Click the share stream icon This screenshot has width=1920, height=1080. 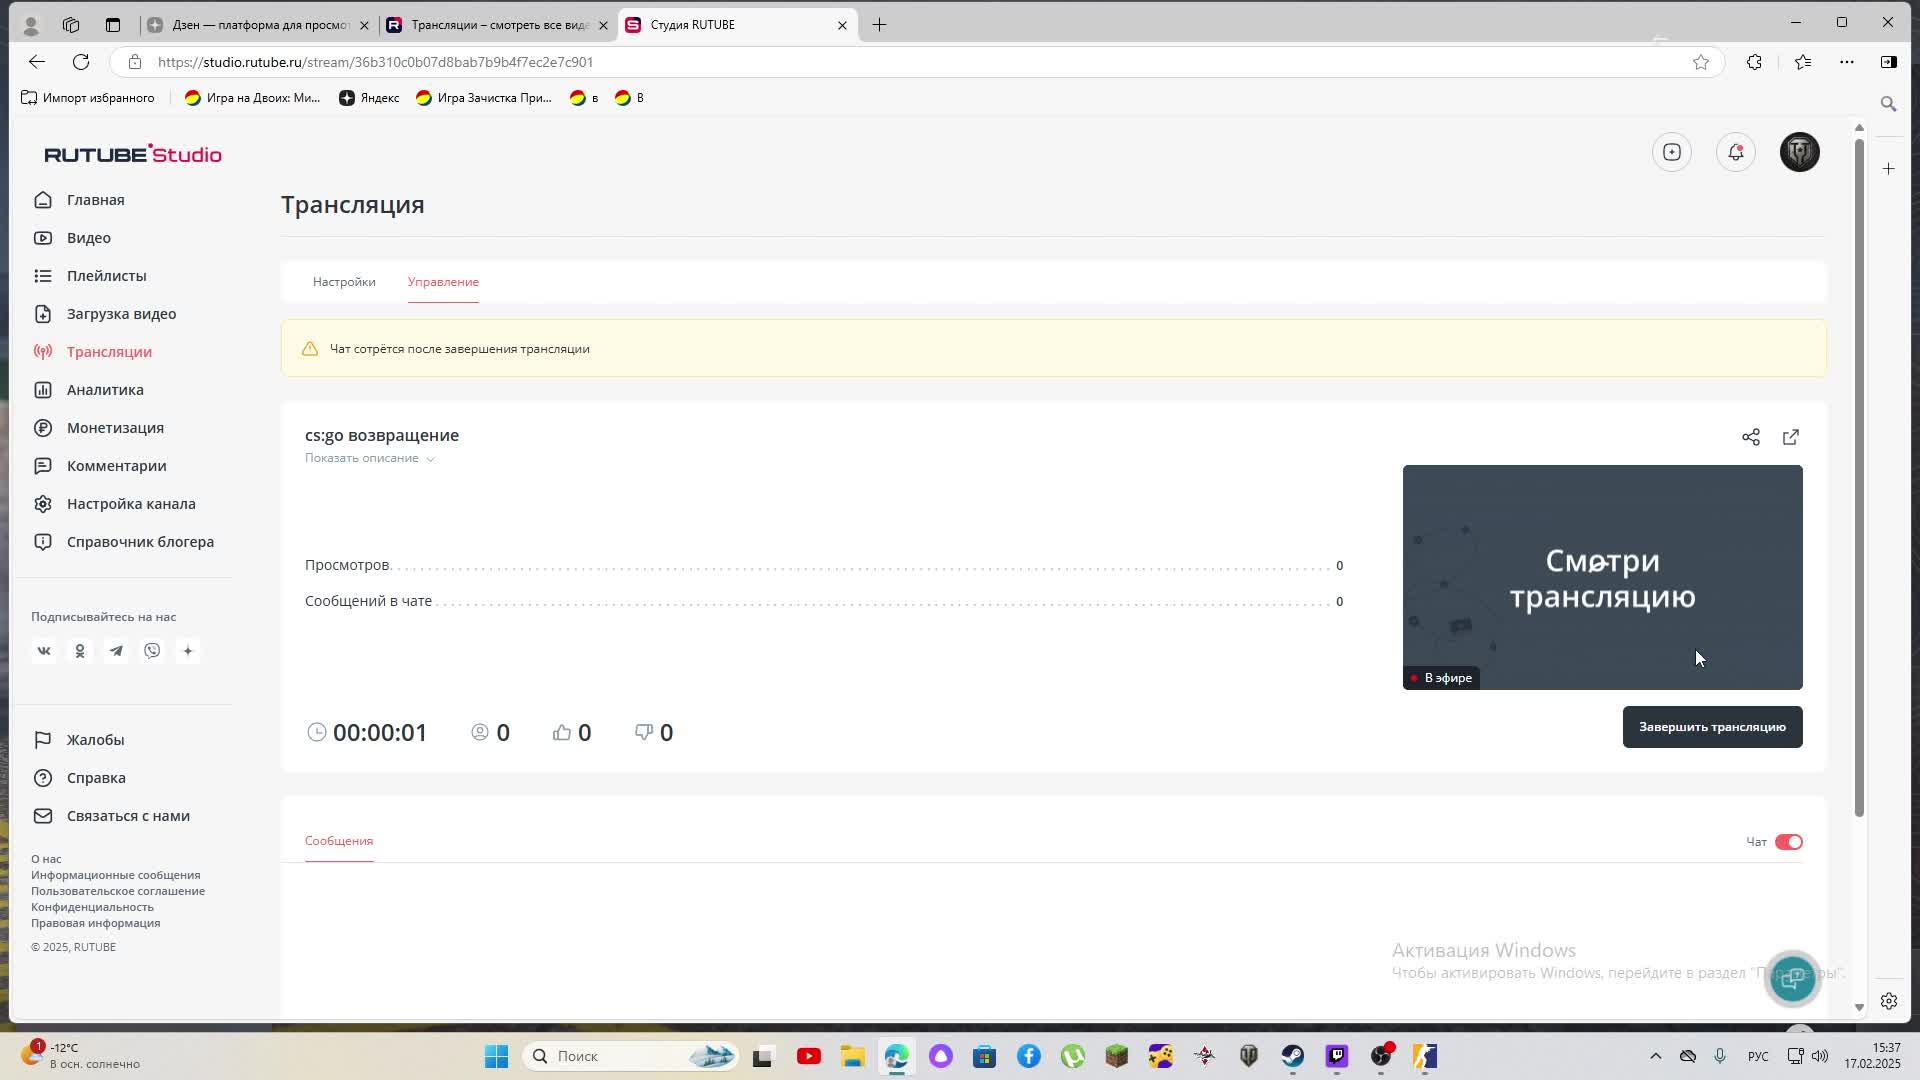point(1750,437)
